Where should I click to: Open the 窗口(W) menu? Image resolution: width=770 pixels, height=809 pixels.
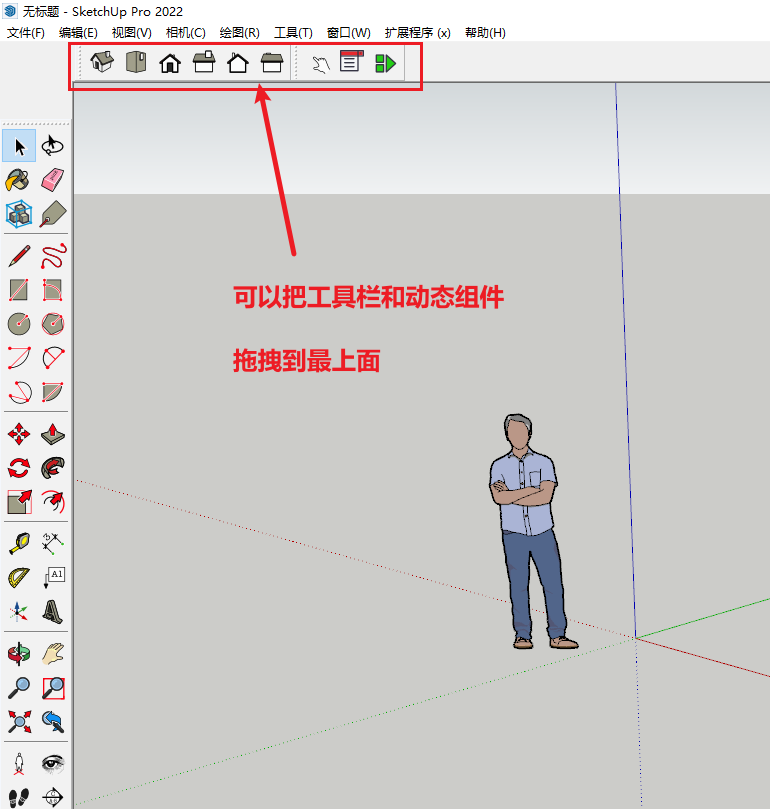point(348,33)
